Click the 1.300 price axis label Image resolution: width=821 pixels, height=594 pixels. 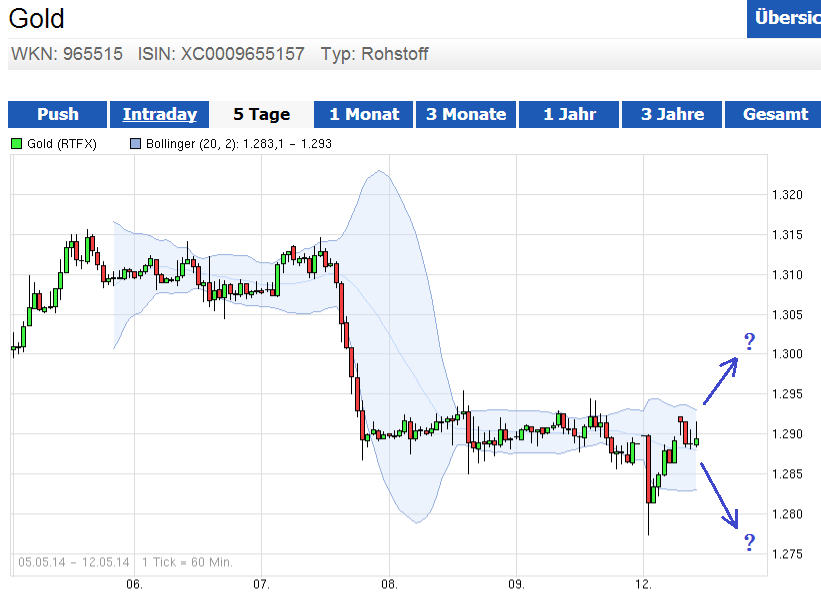pyautogui.click(x=787, y=354)
